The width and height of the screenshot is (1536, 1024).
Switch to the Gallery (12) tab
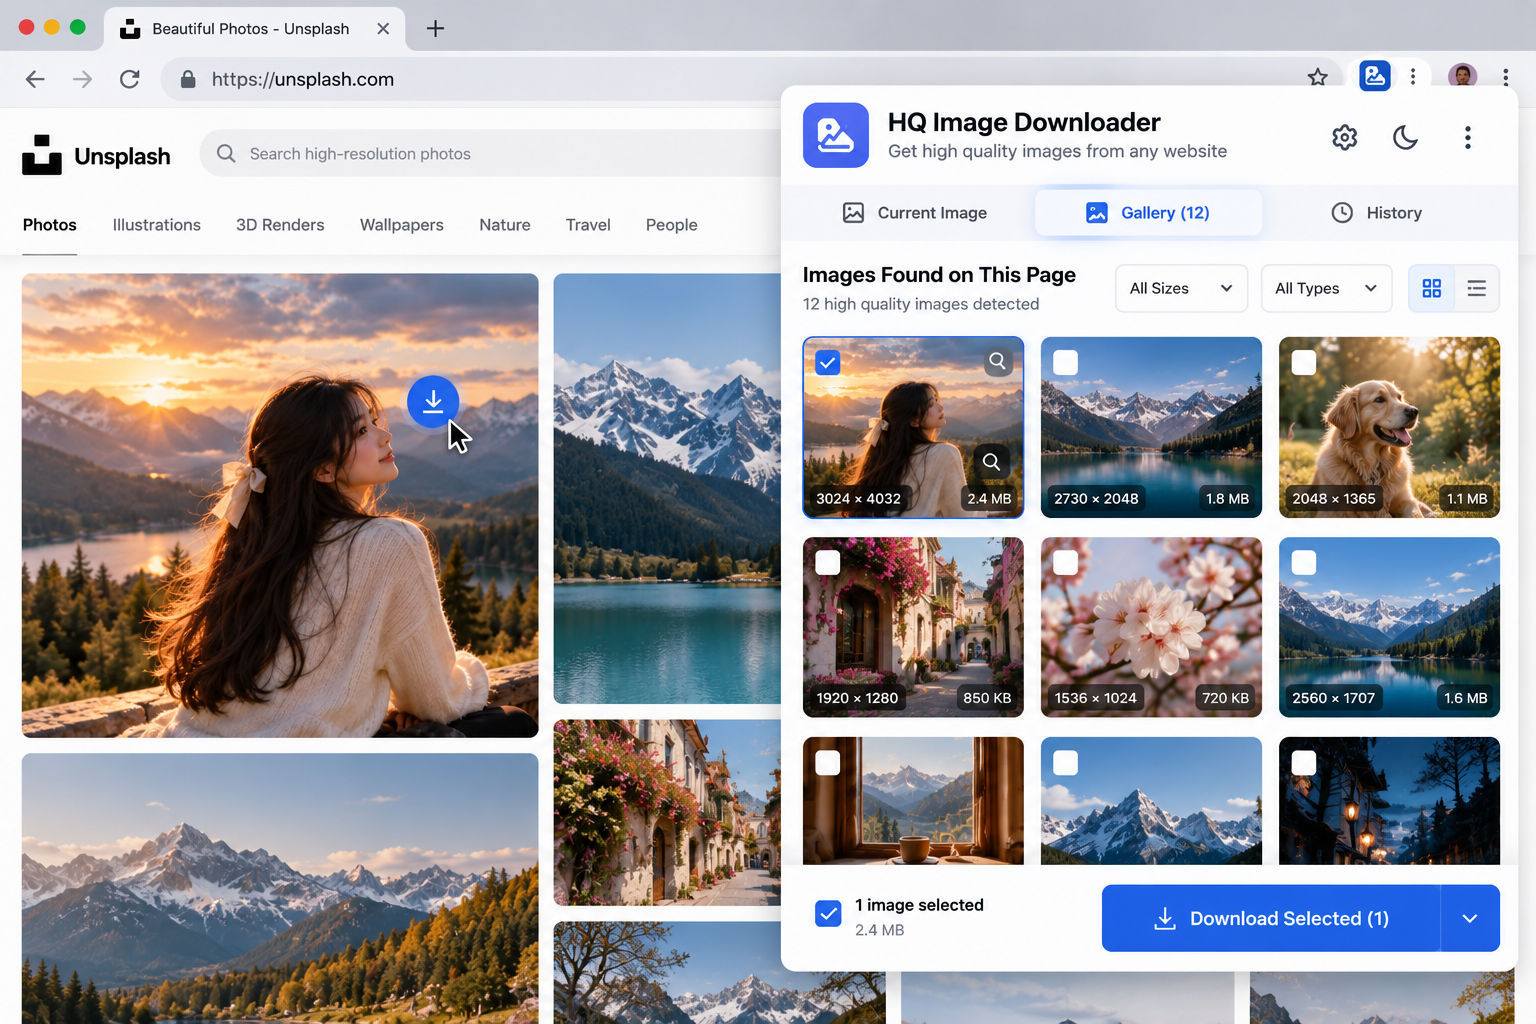[1148, 212]
